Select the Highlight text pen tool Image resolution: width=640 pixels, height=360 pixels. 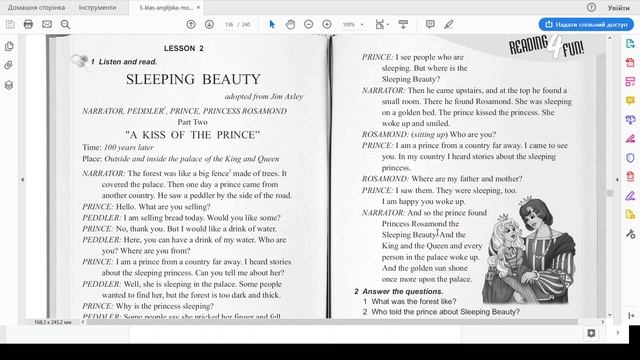449,24
